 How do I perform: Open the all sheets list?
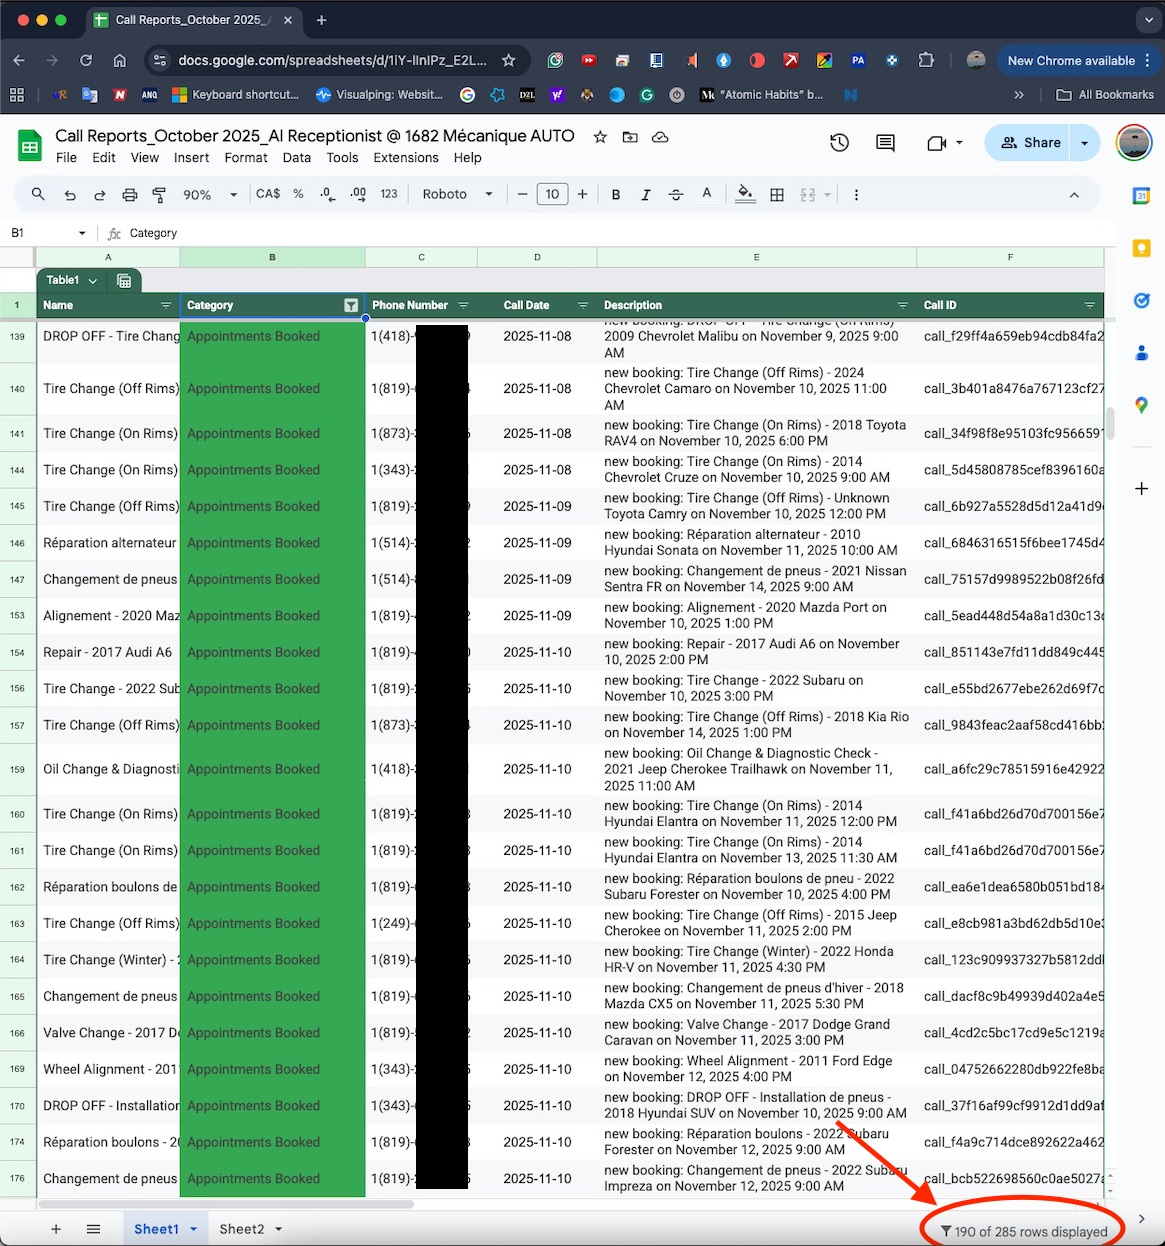[93, 1229]
